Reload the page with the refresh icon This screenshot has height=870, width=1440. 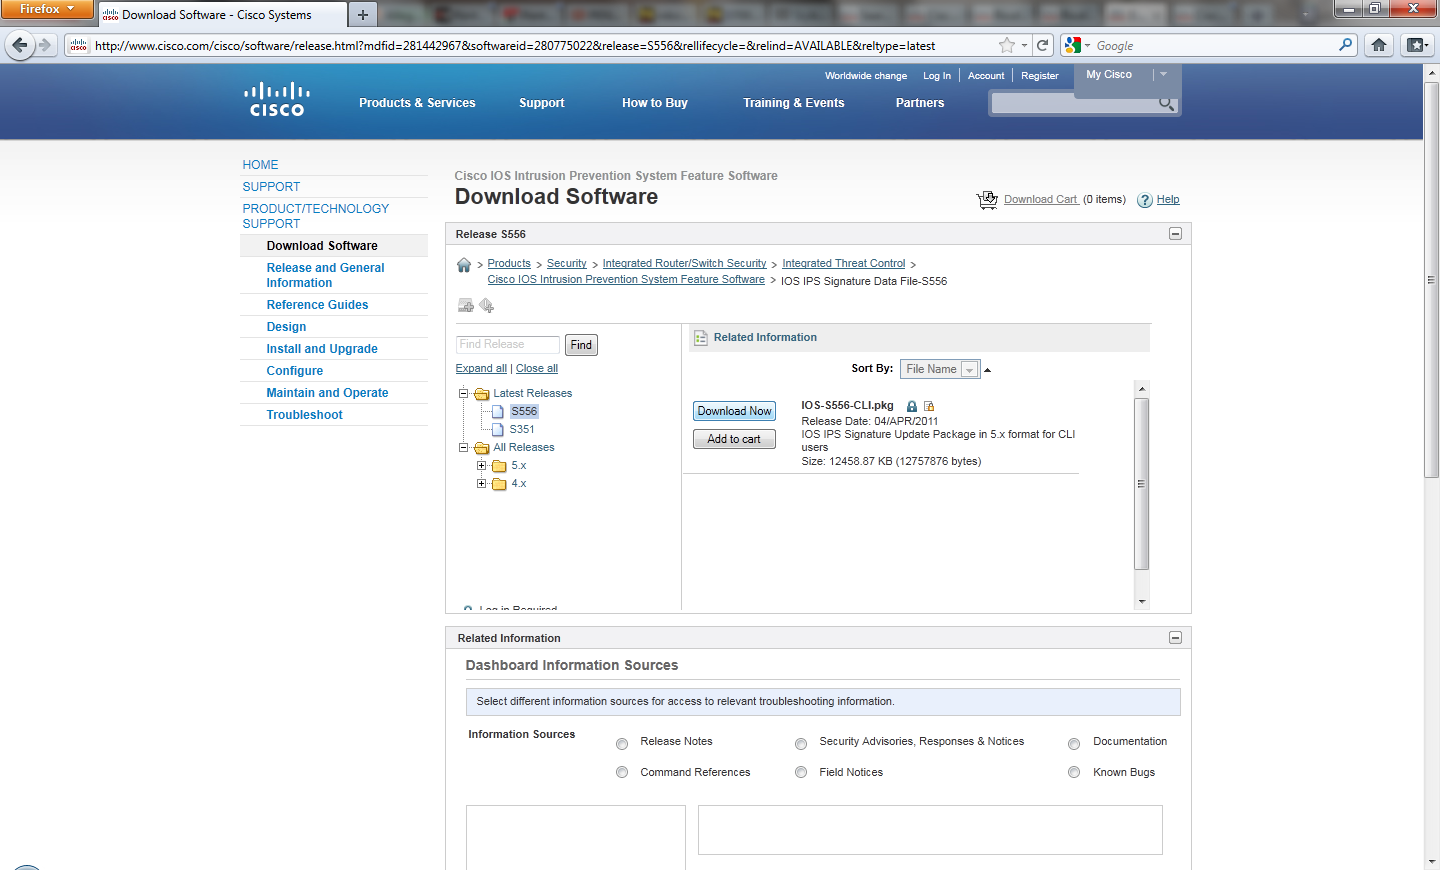pyautogui.click(x=1043, y=45)
